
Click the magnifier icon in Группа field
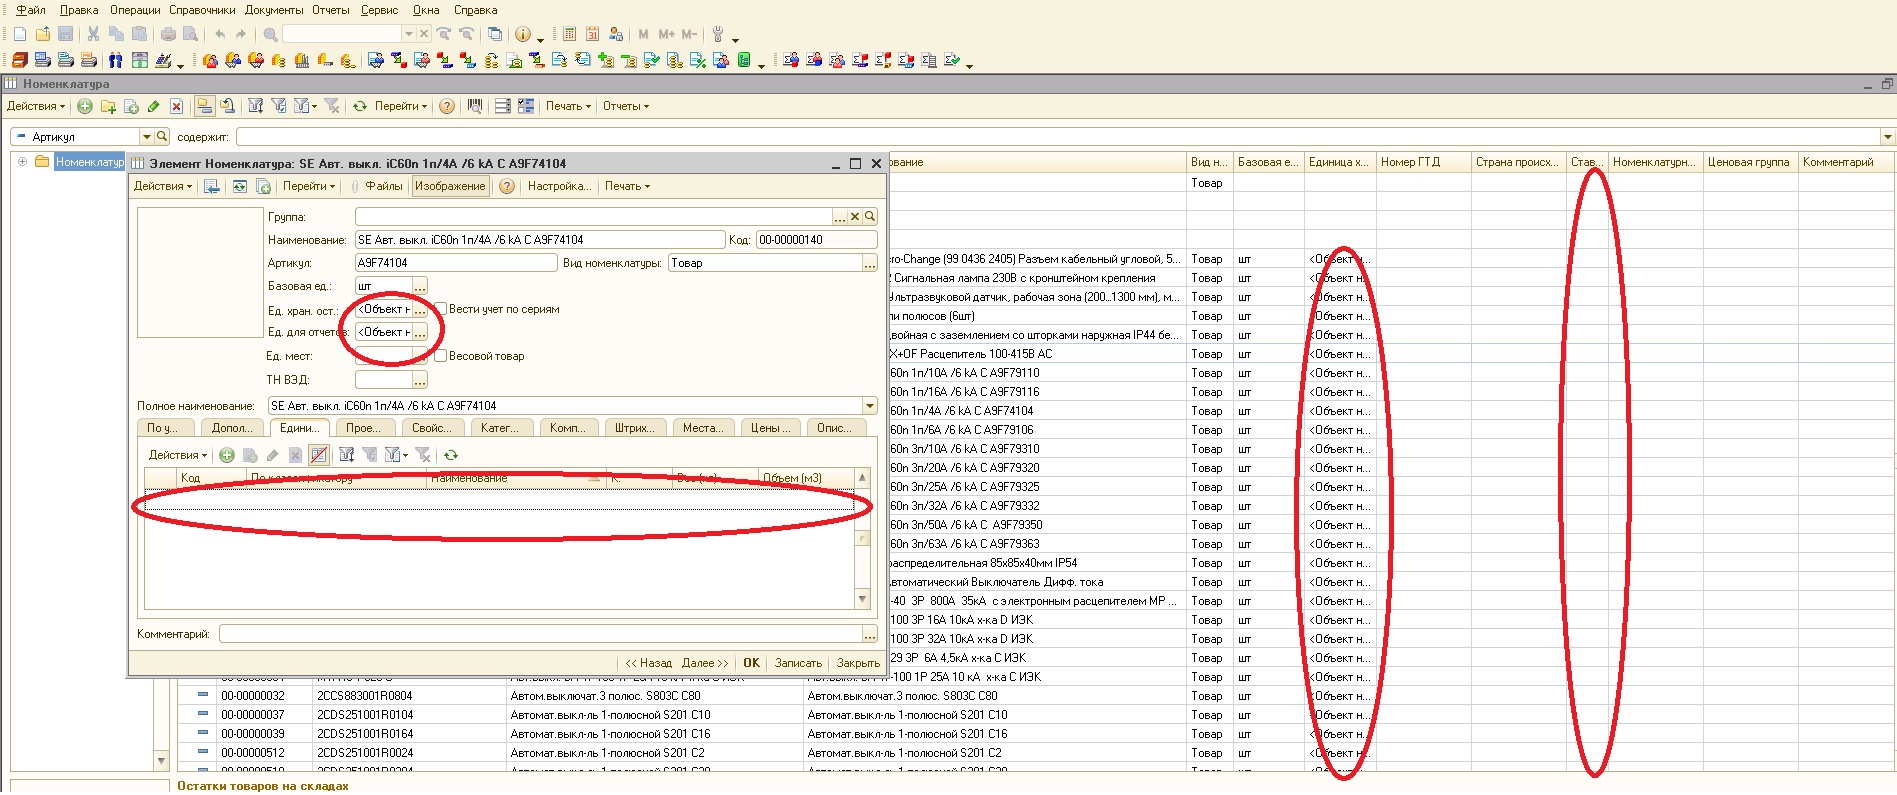tap(870, 216)
